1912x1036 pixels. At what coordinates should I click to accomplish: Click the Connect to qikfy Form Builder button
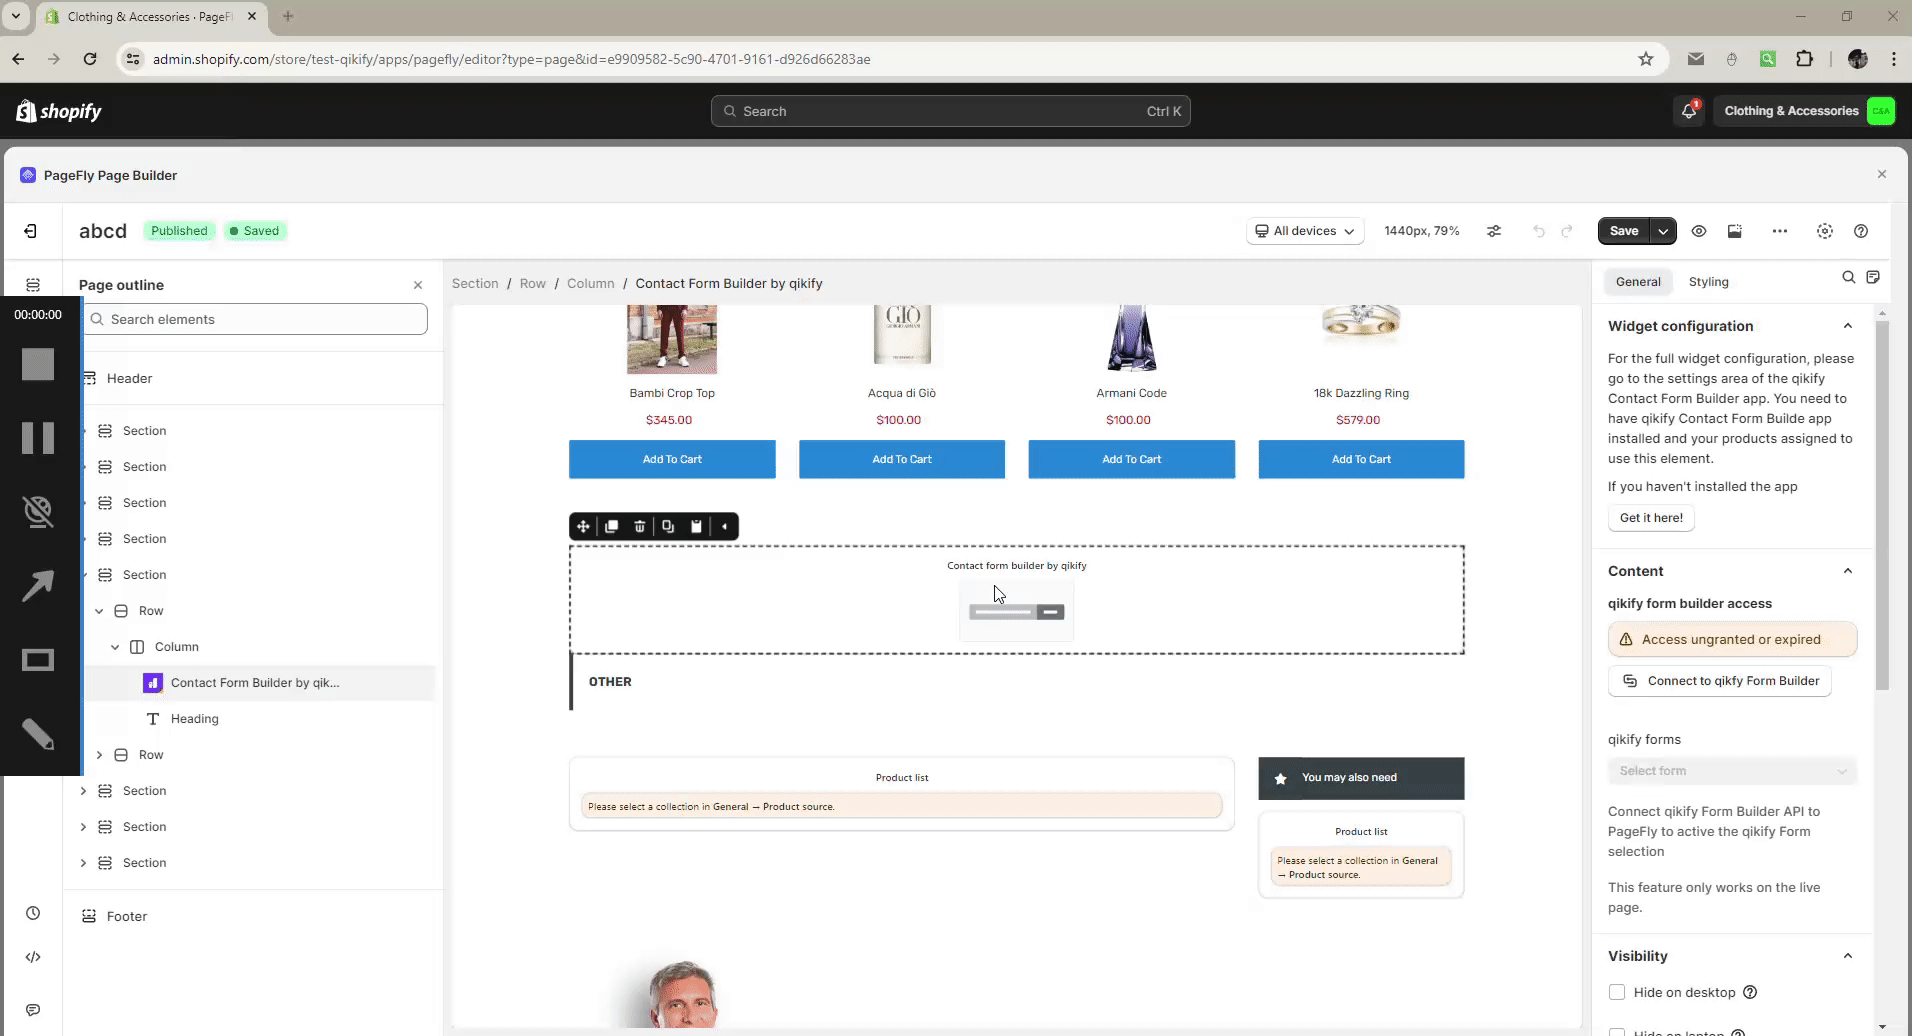point(1720,681)
